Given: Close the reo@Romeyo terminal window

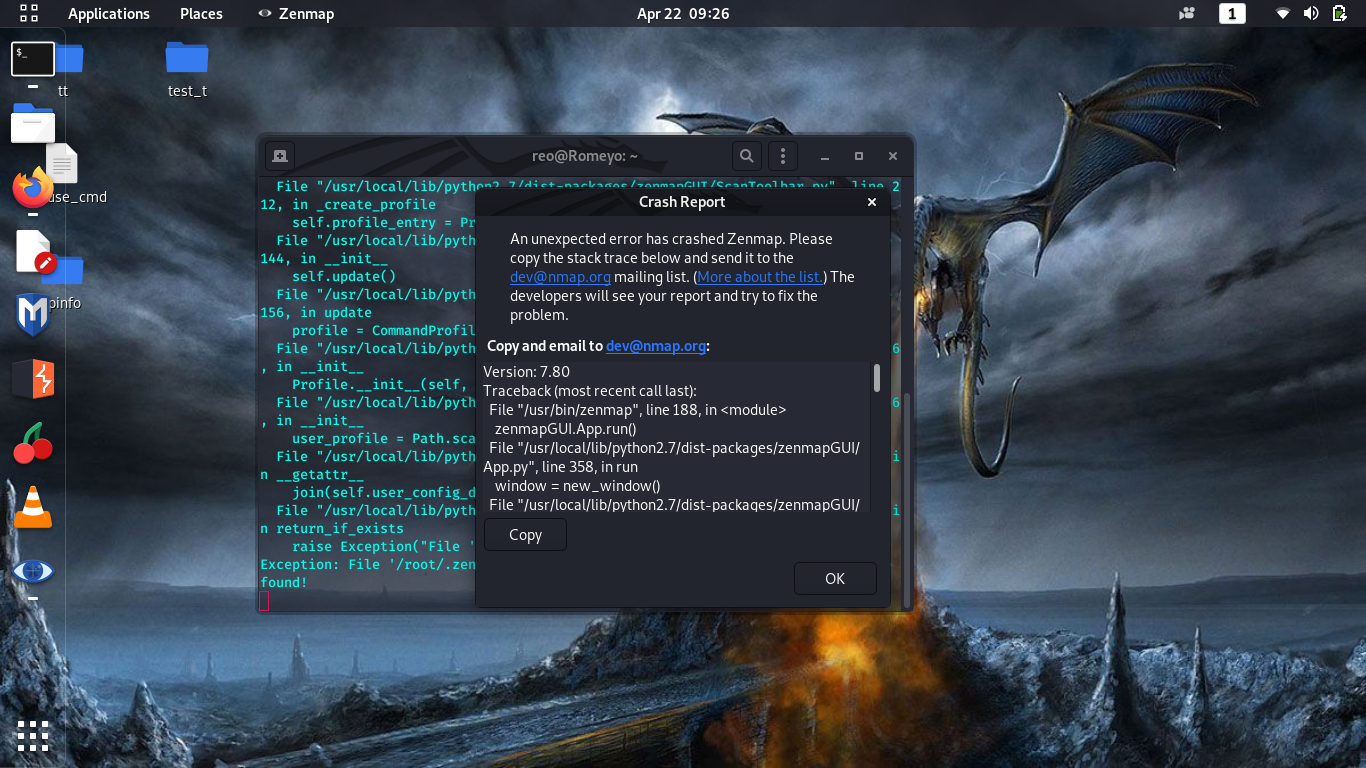Looking at the screenshot, I should pos(893,156).
